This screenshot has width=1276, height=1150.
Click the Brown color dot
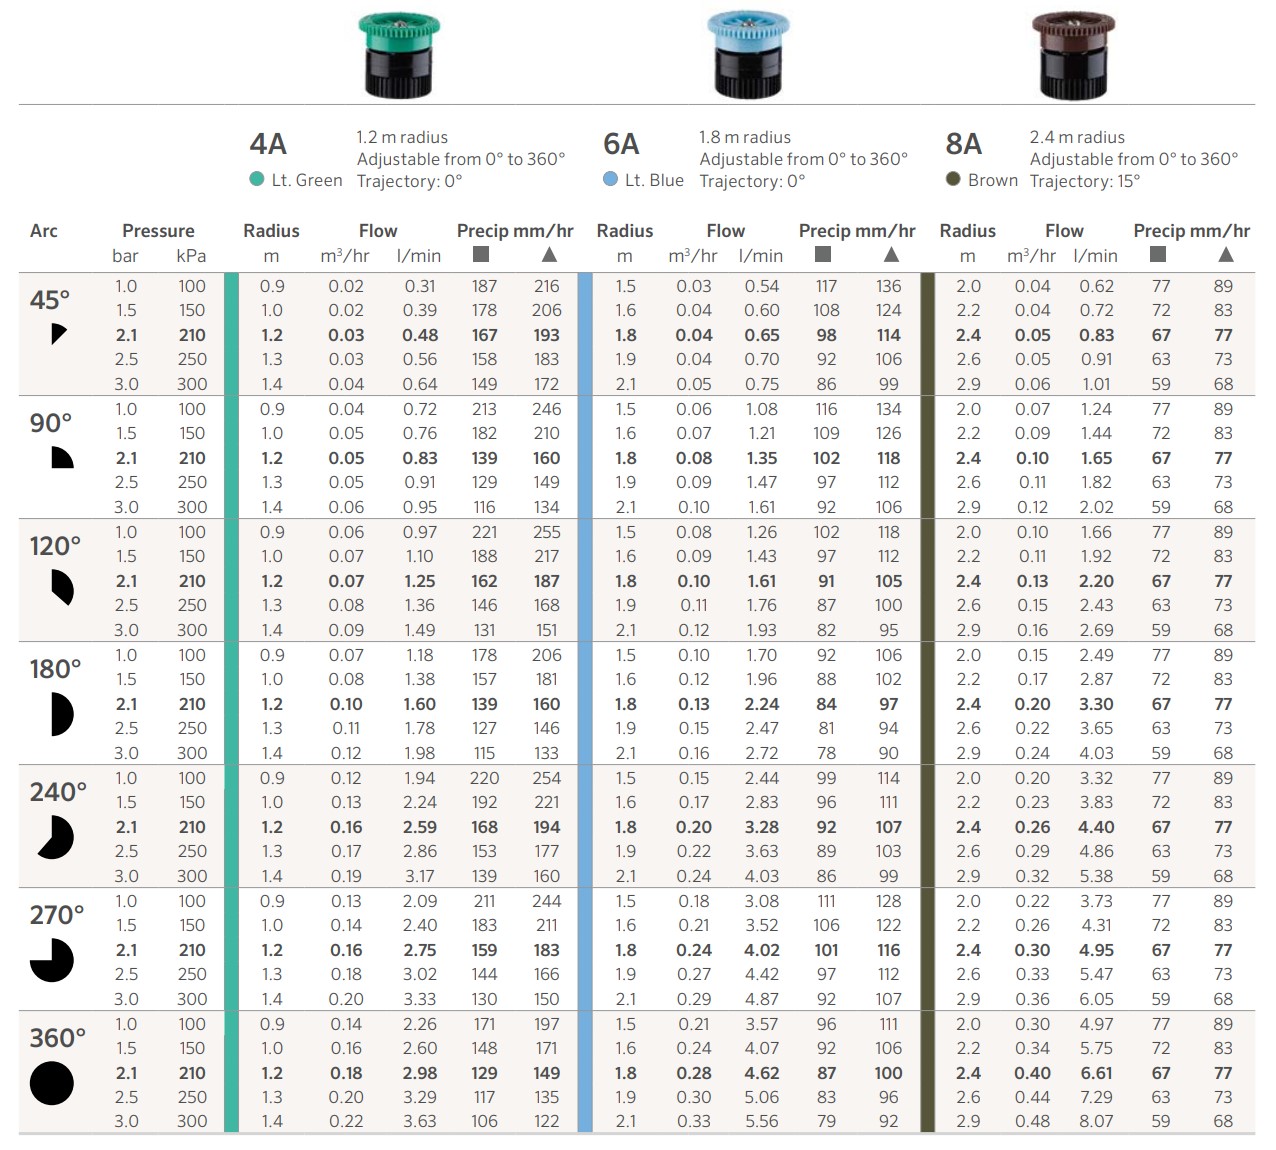pyautogui.click(x=953, y=180)
